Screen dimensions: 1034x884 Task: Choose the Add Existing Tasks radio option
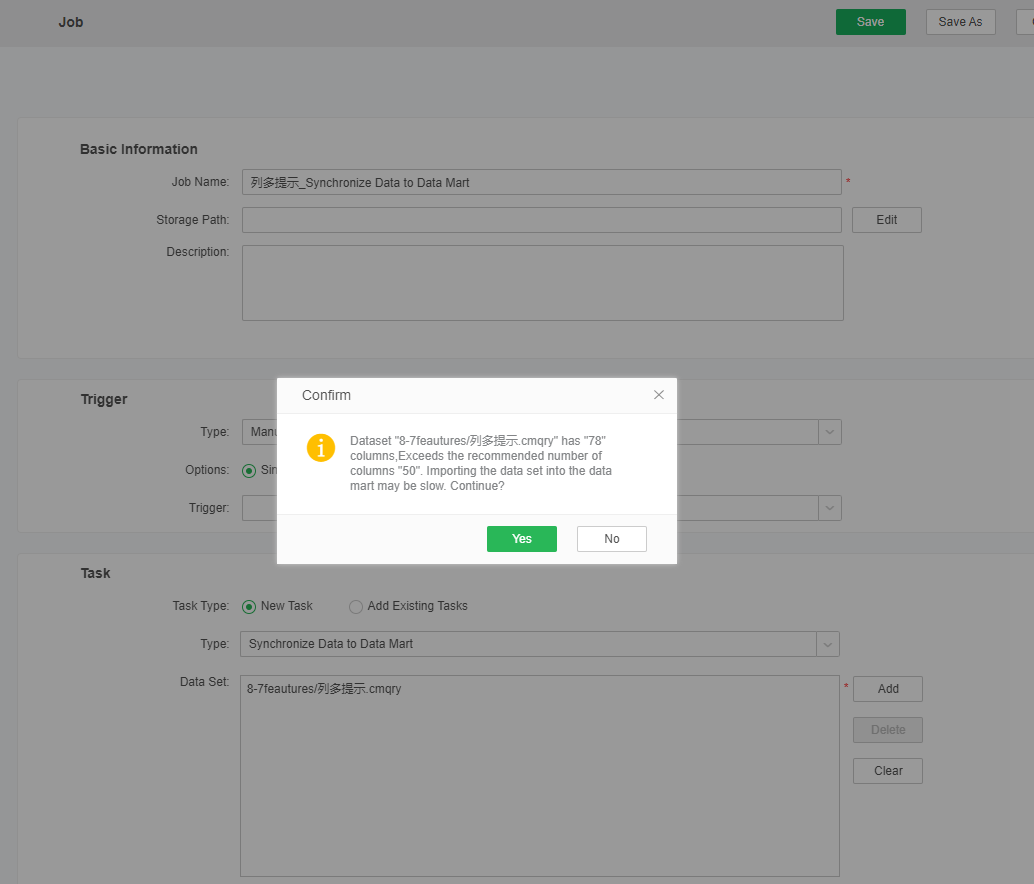pyautogui.click(x=356, y=606)
